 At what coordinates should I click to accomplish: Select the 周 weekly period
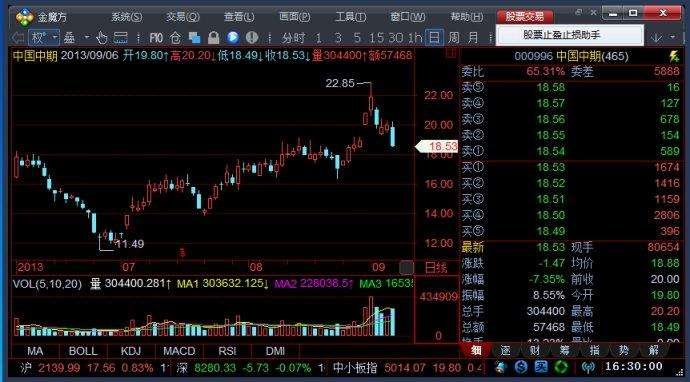pos(454,38)
